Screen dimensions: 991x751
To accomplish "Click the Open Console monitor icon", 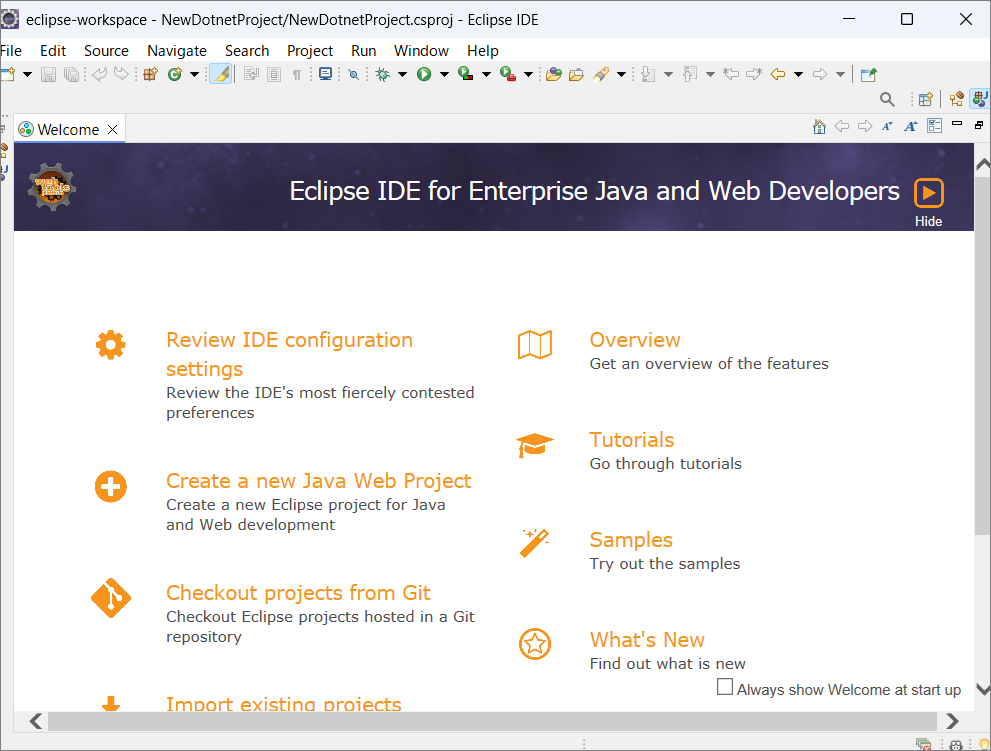I will point(325,75).
